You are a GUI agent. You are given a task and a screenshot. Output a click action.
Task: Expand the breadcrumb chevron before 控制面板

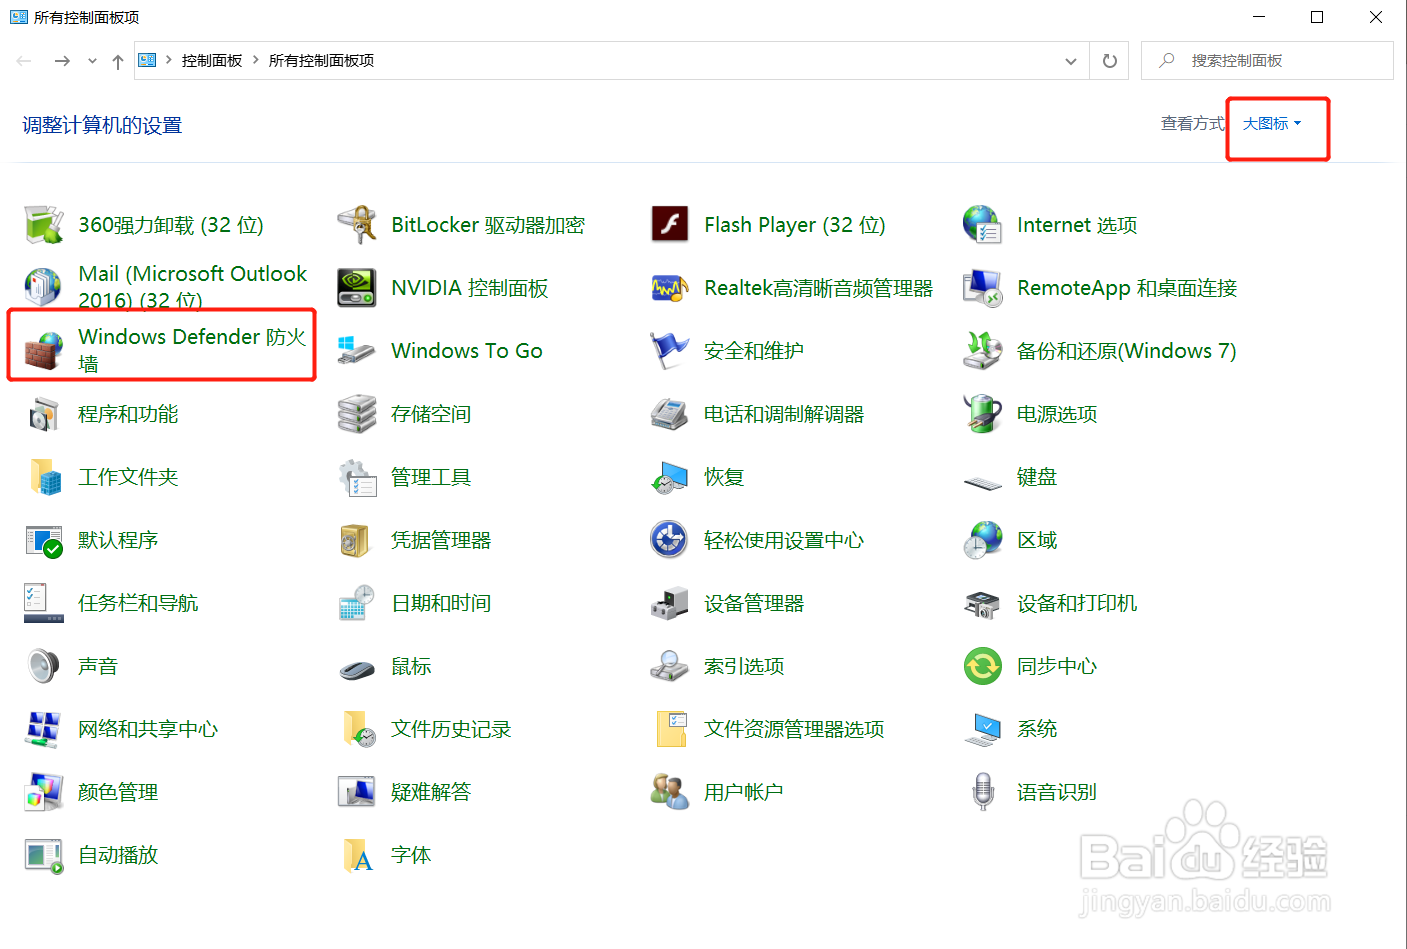click(168, 60)
